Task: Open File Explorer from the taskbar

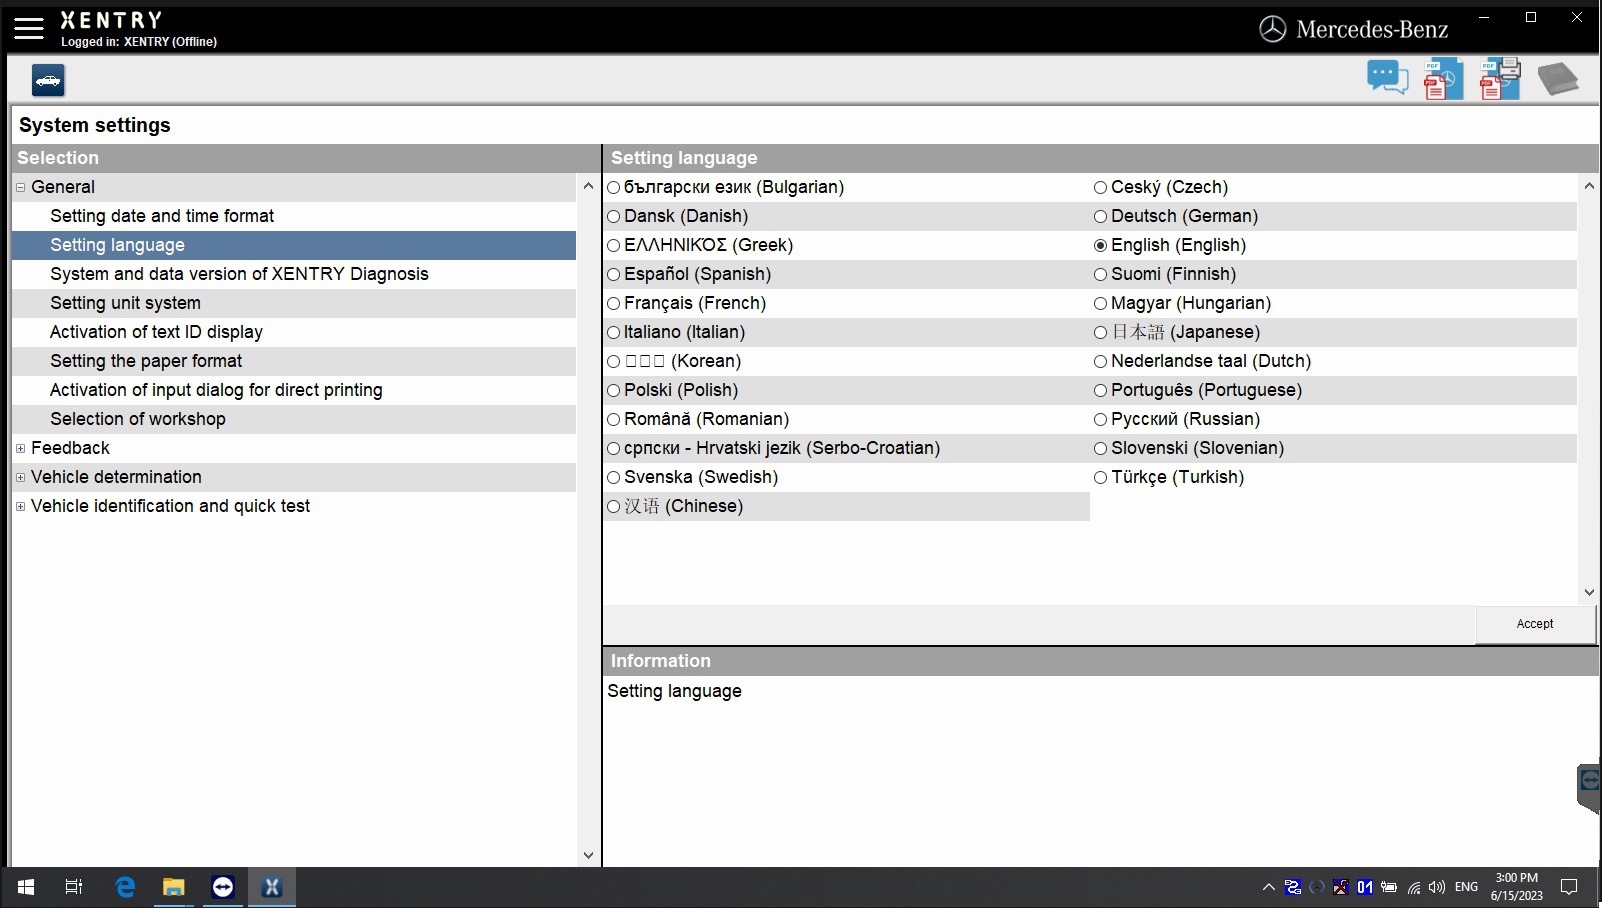Action: tap(174, 887)
